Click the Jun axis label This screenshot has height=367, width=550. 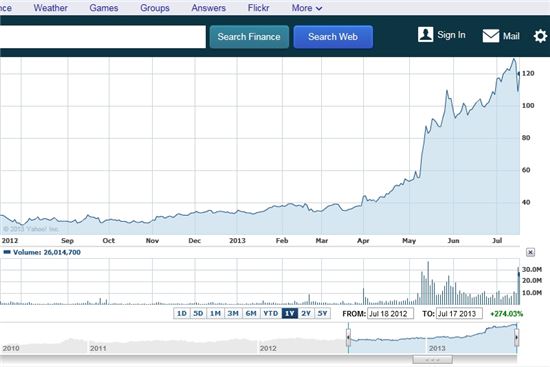pyautogui.click(x=454, y=241)
